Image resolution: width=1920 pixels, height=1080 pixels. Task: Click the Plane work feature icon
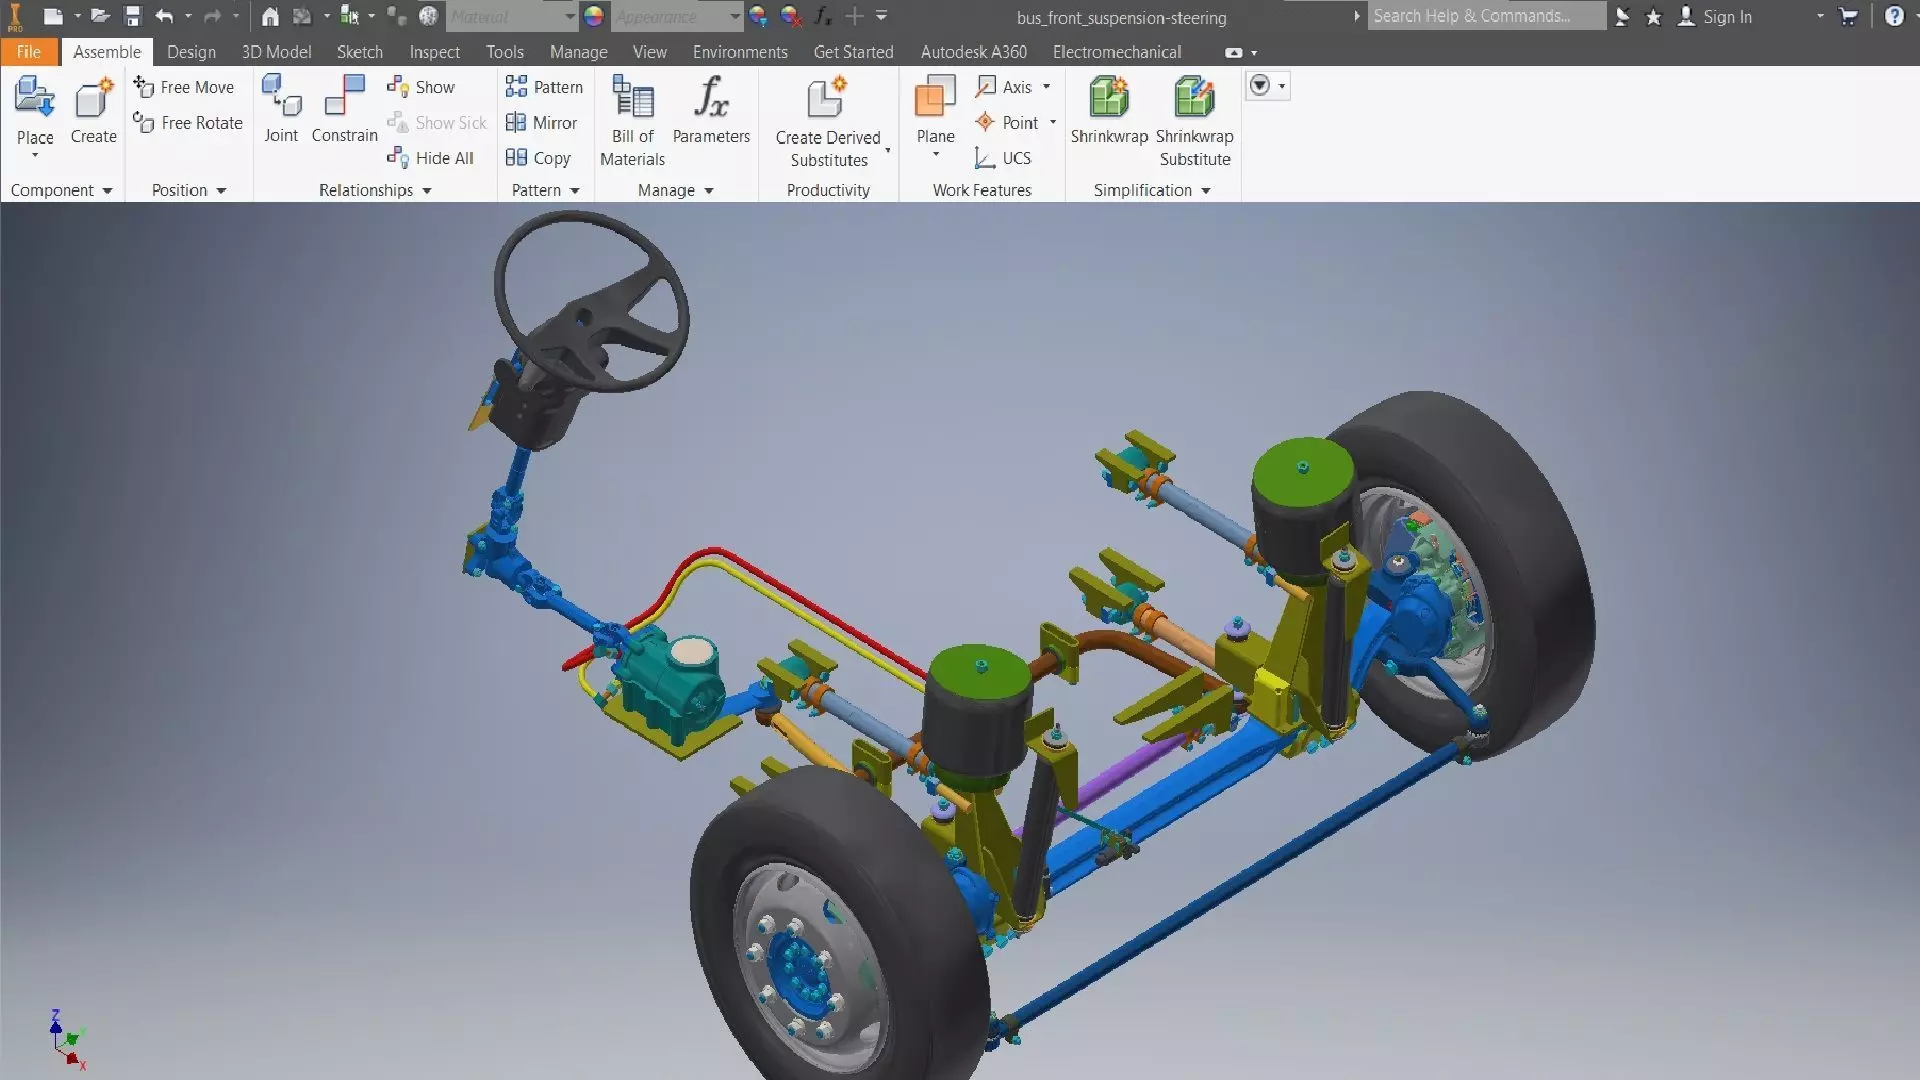(935, 100)
